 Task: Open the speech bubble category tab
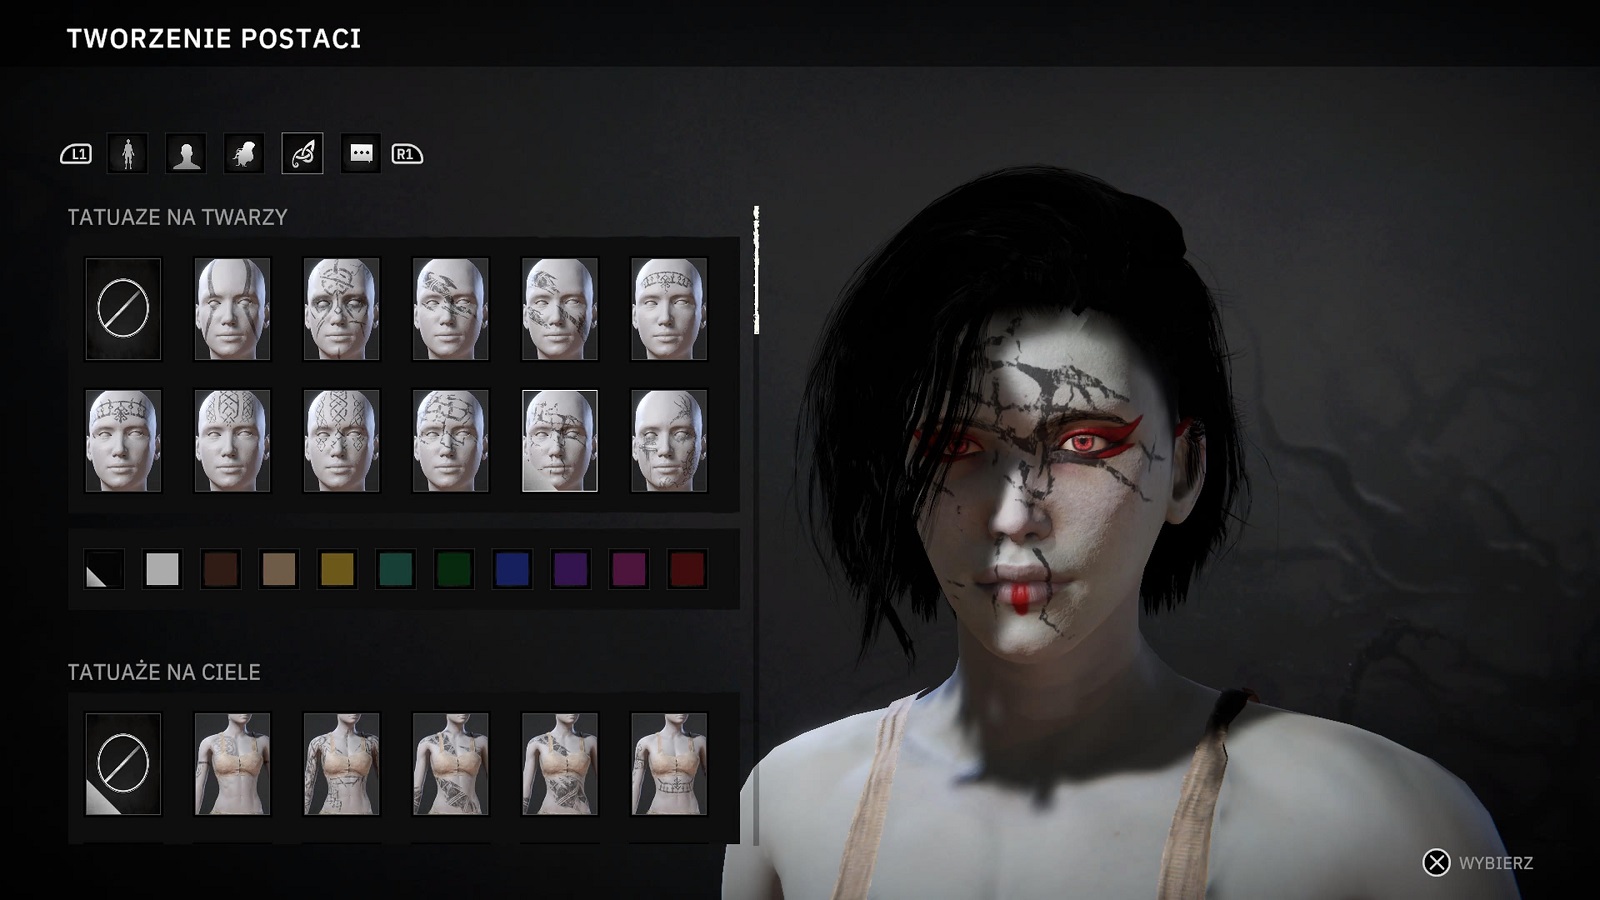[x=361, y=154]
